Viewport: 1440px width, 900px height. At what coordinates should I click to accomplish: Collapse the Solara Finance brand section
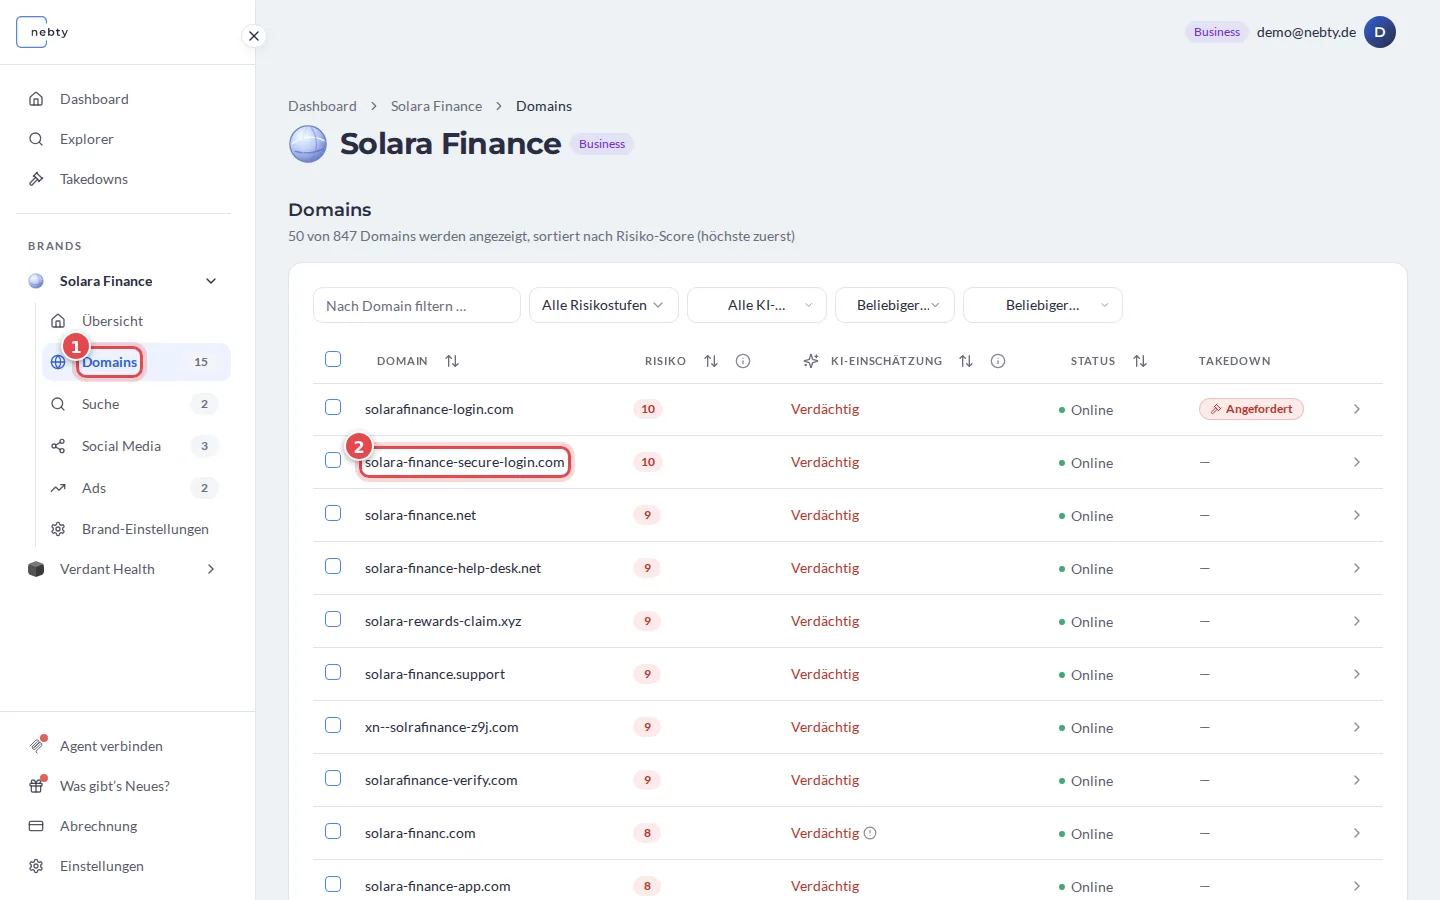point(211,281)
